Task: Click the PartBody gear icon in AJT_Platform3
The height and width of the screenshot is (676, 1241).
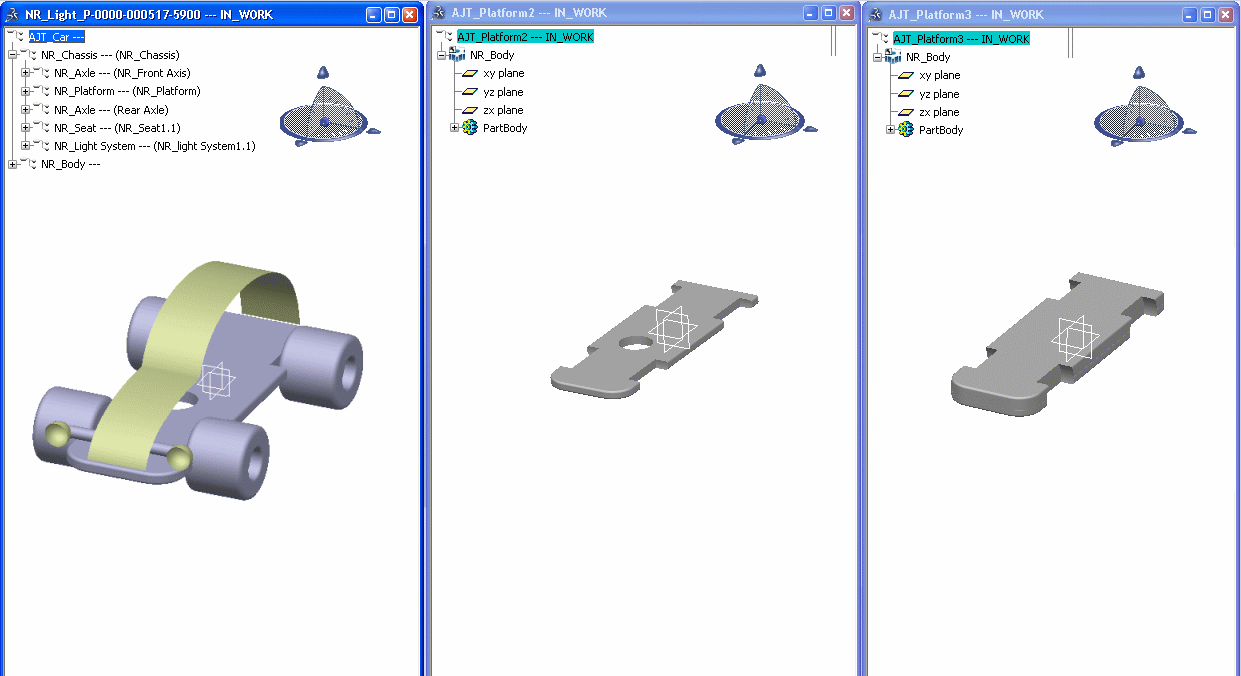Action: 906,130
